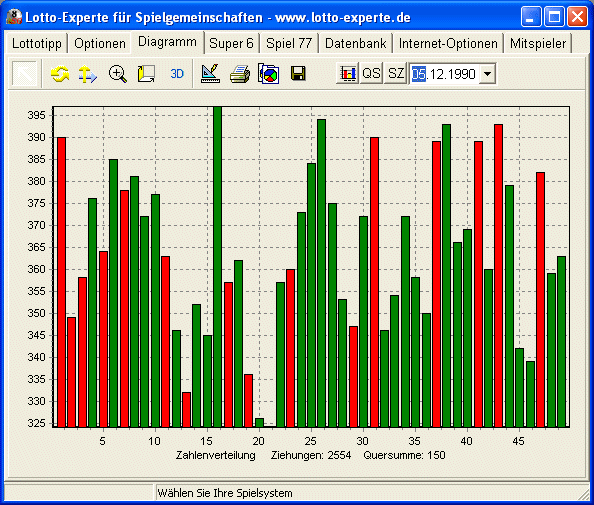Select the magnifier zoom tool
594x505 pixels.
[117, 73]
